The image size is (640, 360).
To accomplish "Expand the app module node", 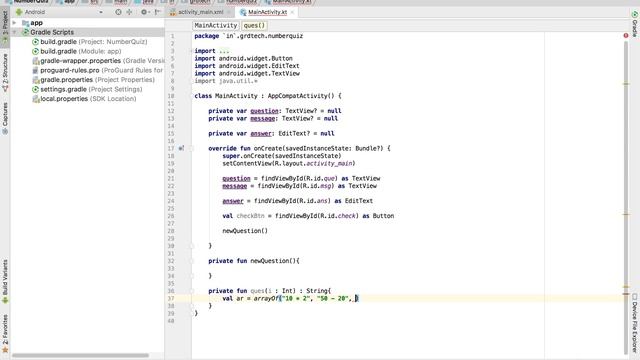I will pos(15,23).
